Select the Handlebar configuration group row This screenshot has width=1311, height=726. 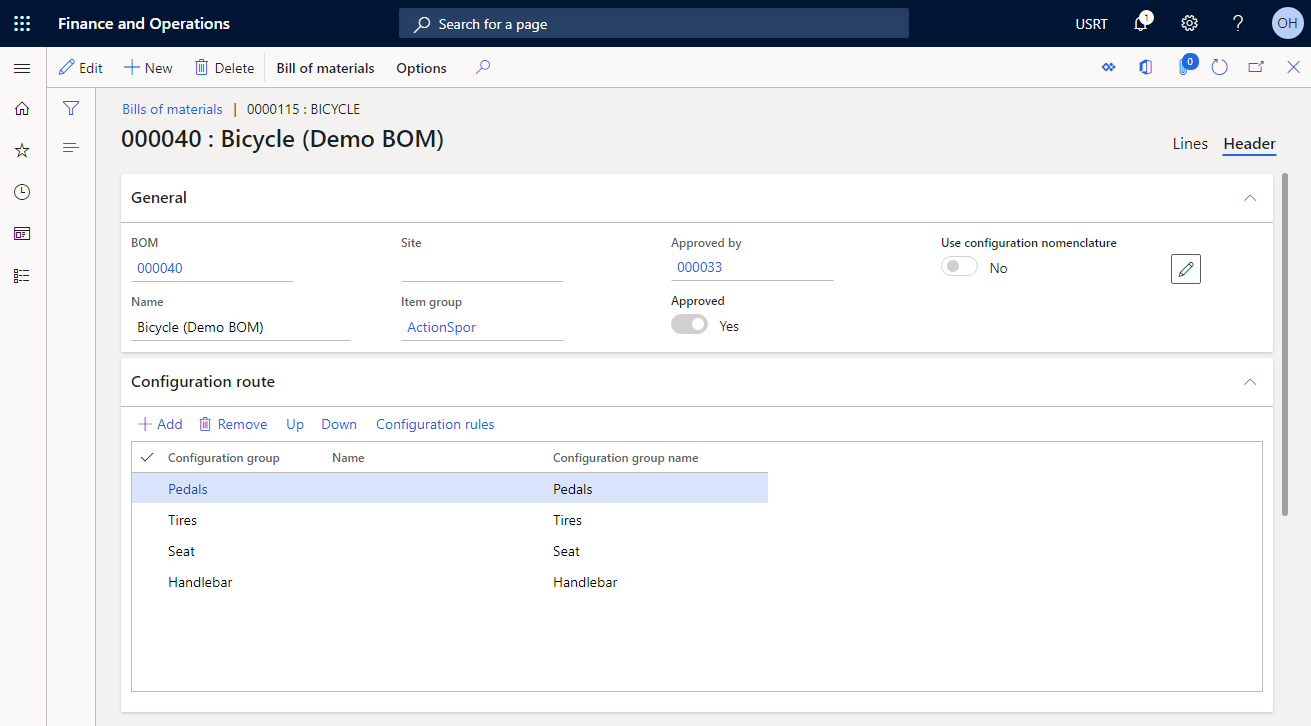(450, 582)
